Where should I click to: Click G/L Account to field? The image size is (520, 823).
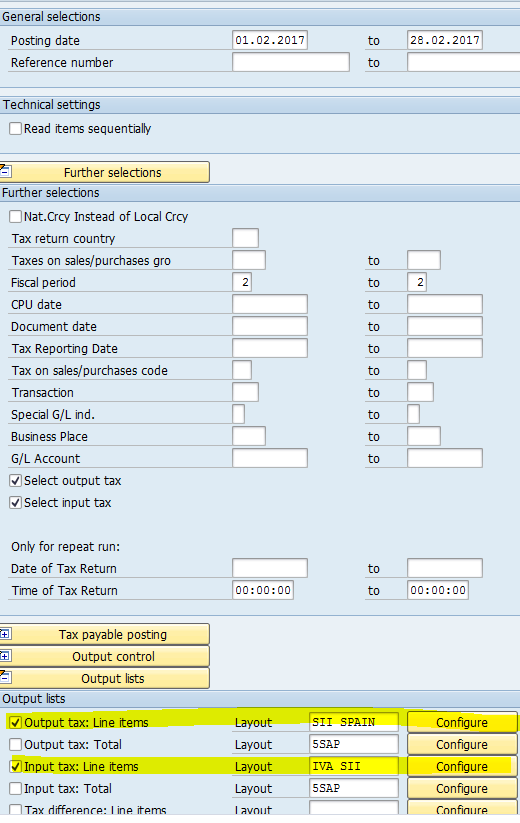pos(444,459)
